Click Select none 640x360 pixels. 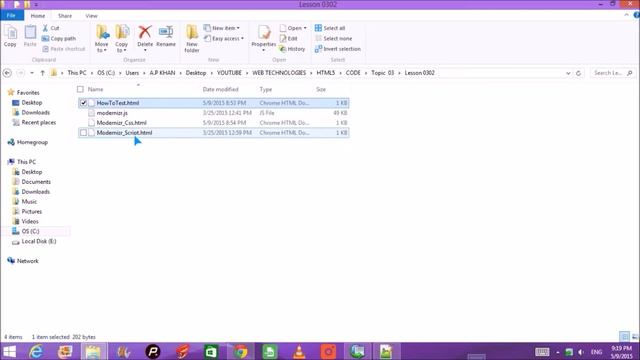click(333, 38)
